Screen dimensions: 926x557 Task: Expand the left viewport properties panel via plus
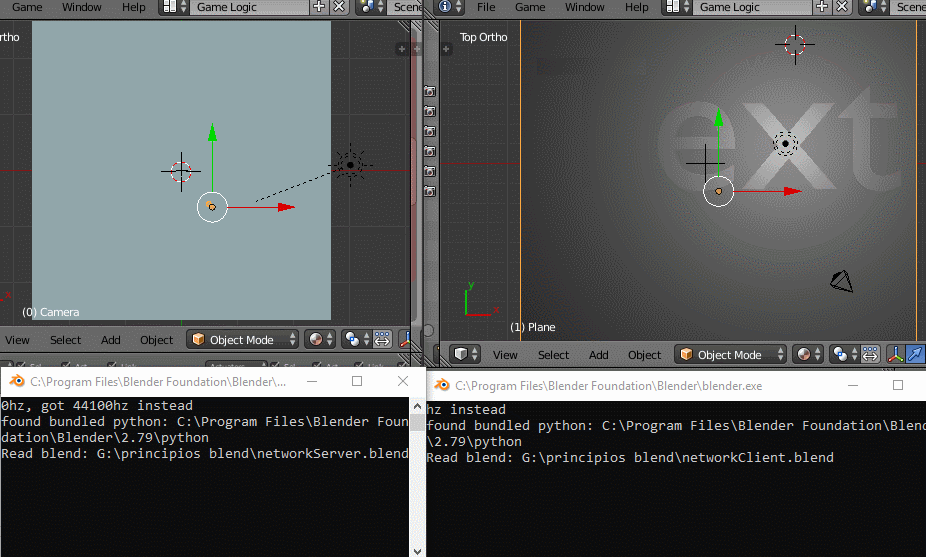click(402, 49)
